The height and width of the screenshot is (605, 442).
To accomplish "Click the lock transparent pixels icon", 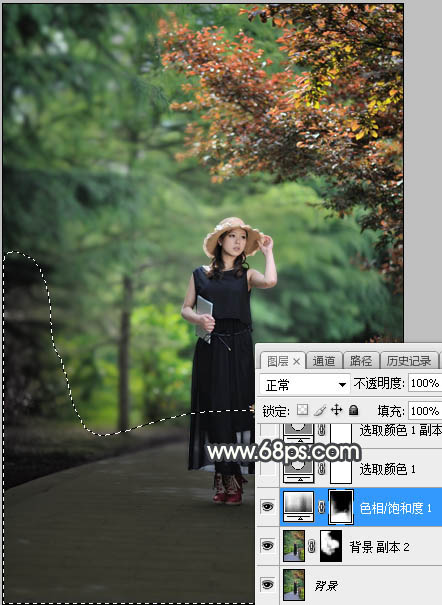I will pyautogui.click(x=302, y=410).
